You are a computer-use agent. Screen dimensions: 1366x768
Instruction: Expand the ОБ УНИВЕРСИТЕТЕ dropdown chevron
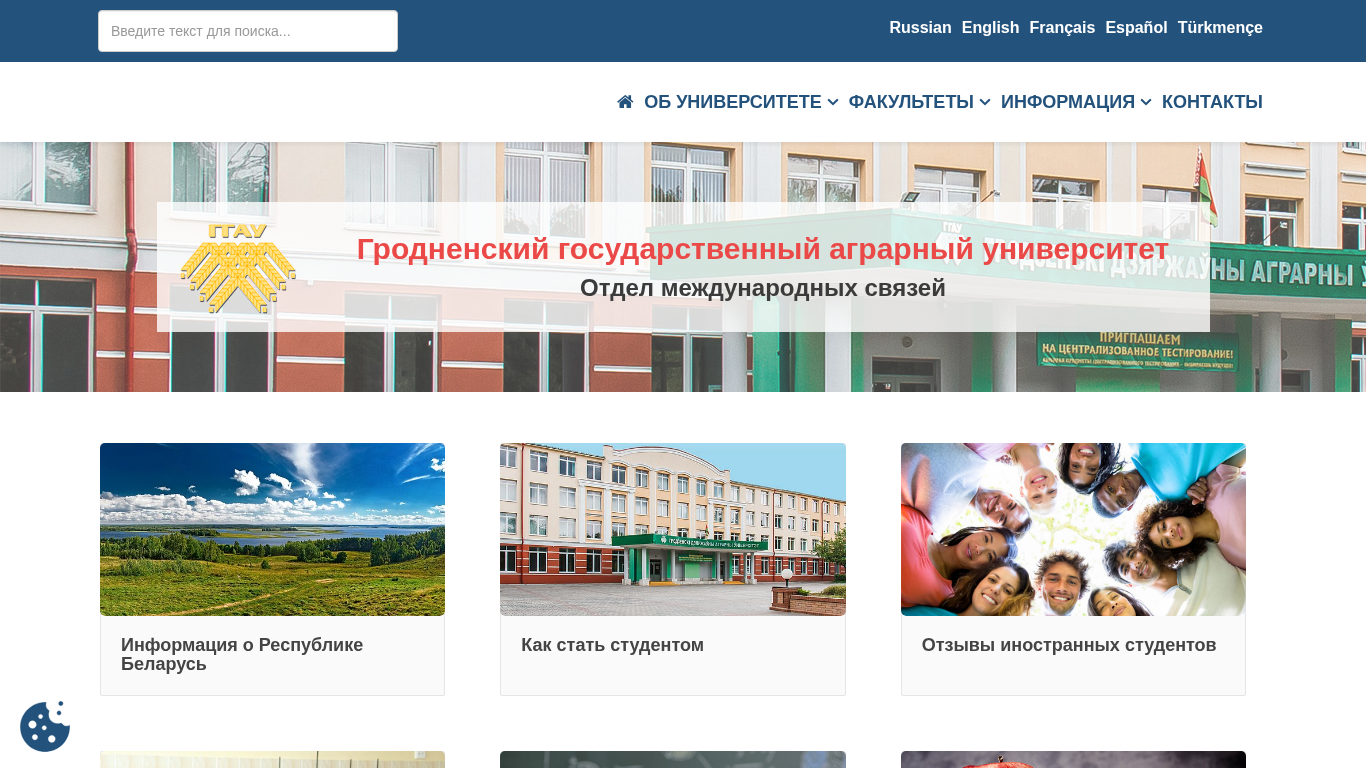[x=833, y=102]
